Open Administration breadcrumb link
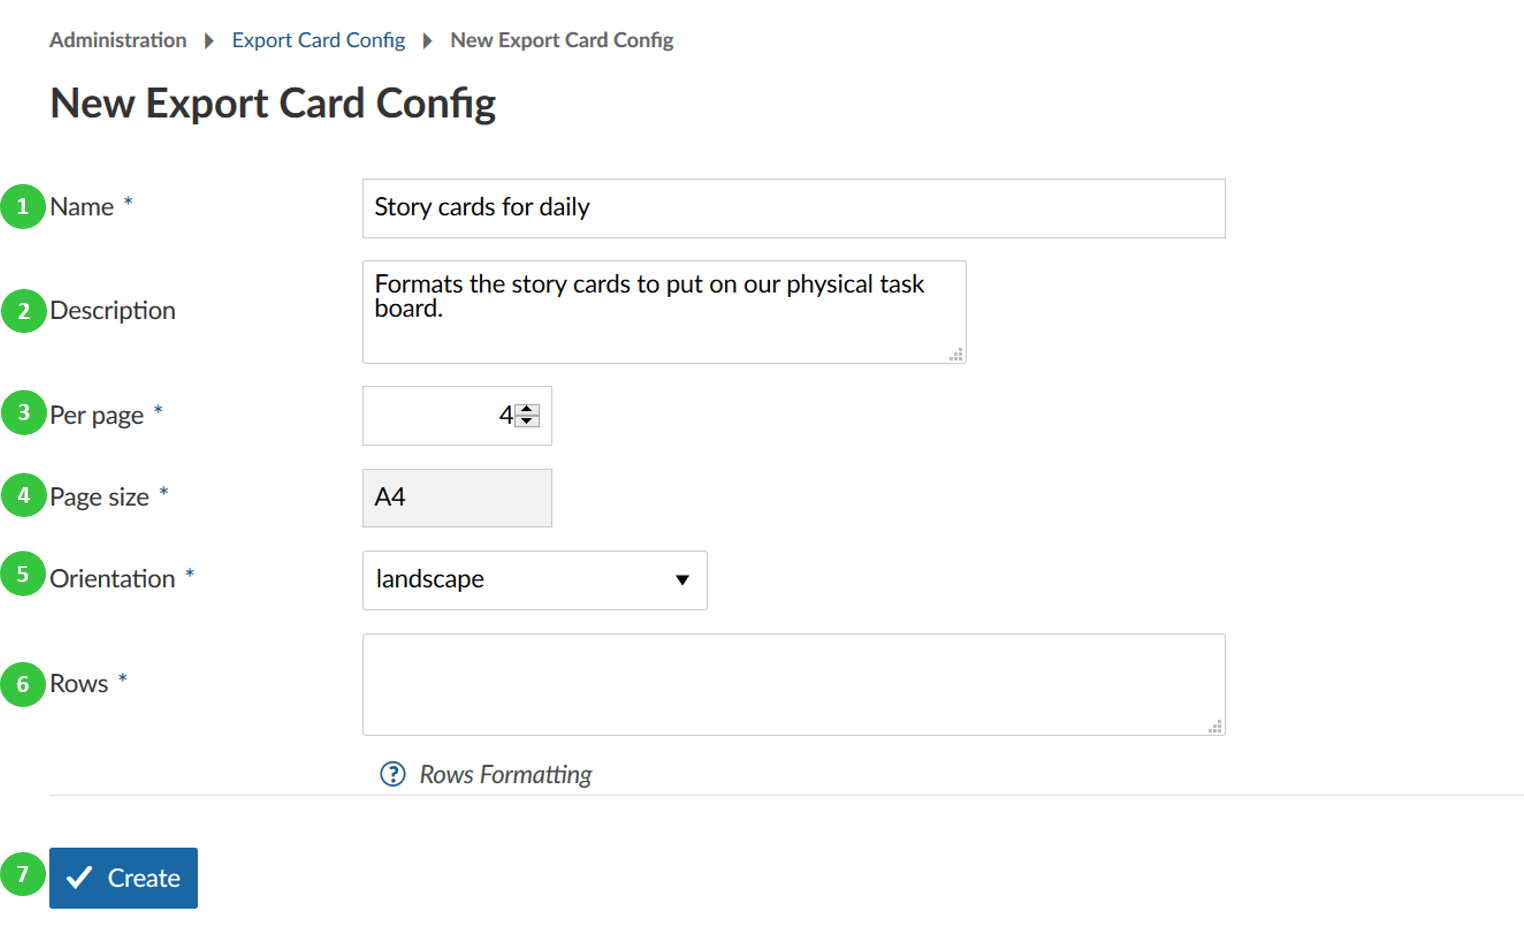Image resolution: width=1524 pixels, height=949 pixels. [x=118, y=40]
